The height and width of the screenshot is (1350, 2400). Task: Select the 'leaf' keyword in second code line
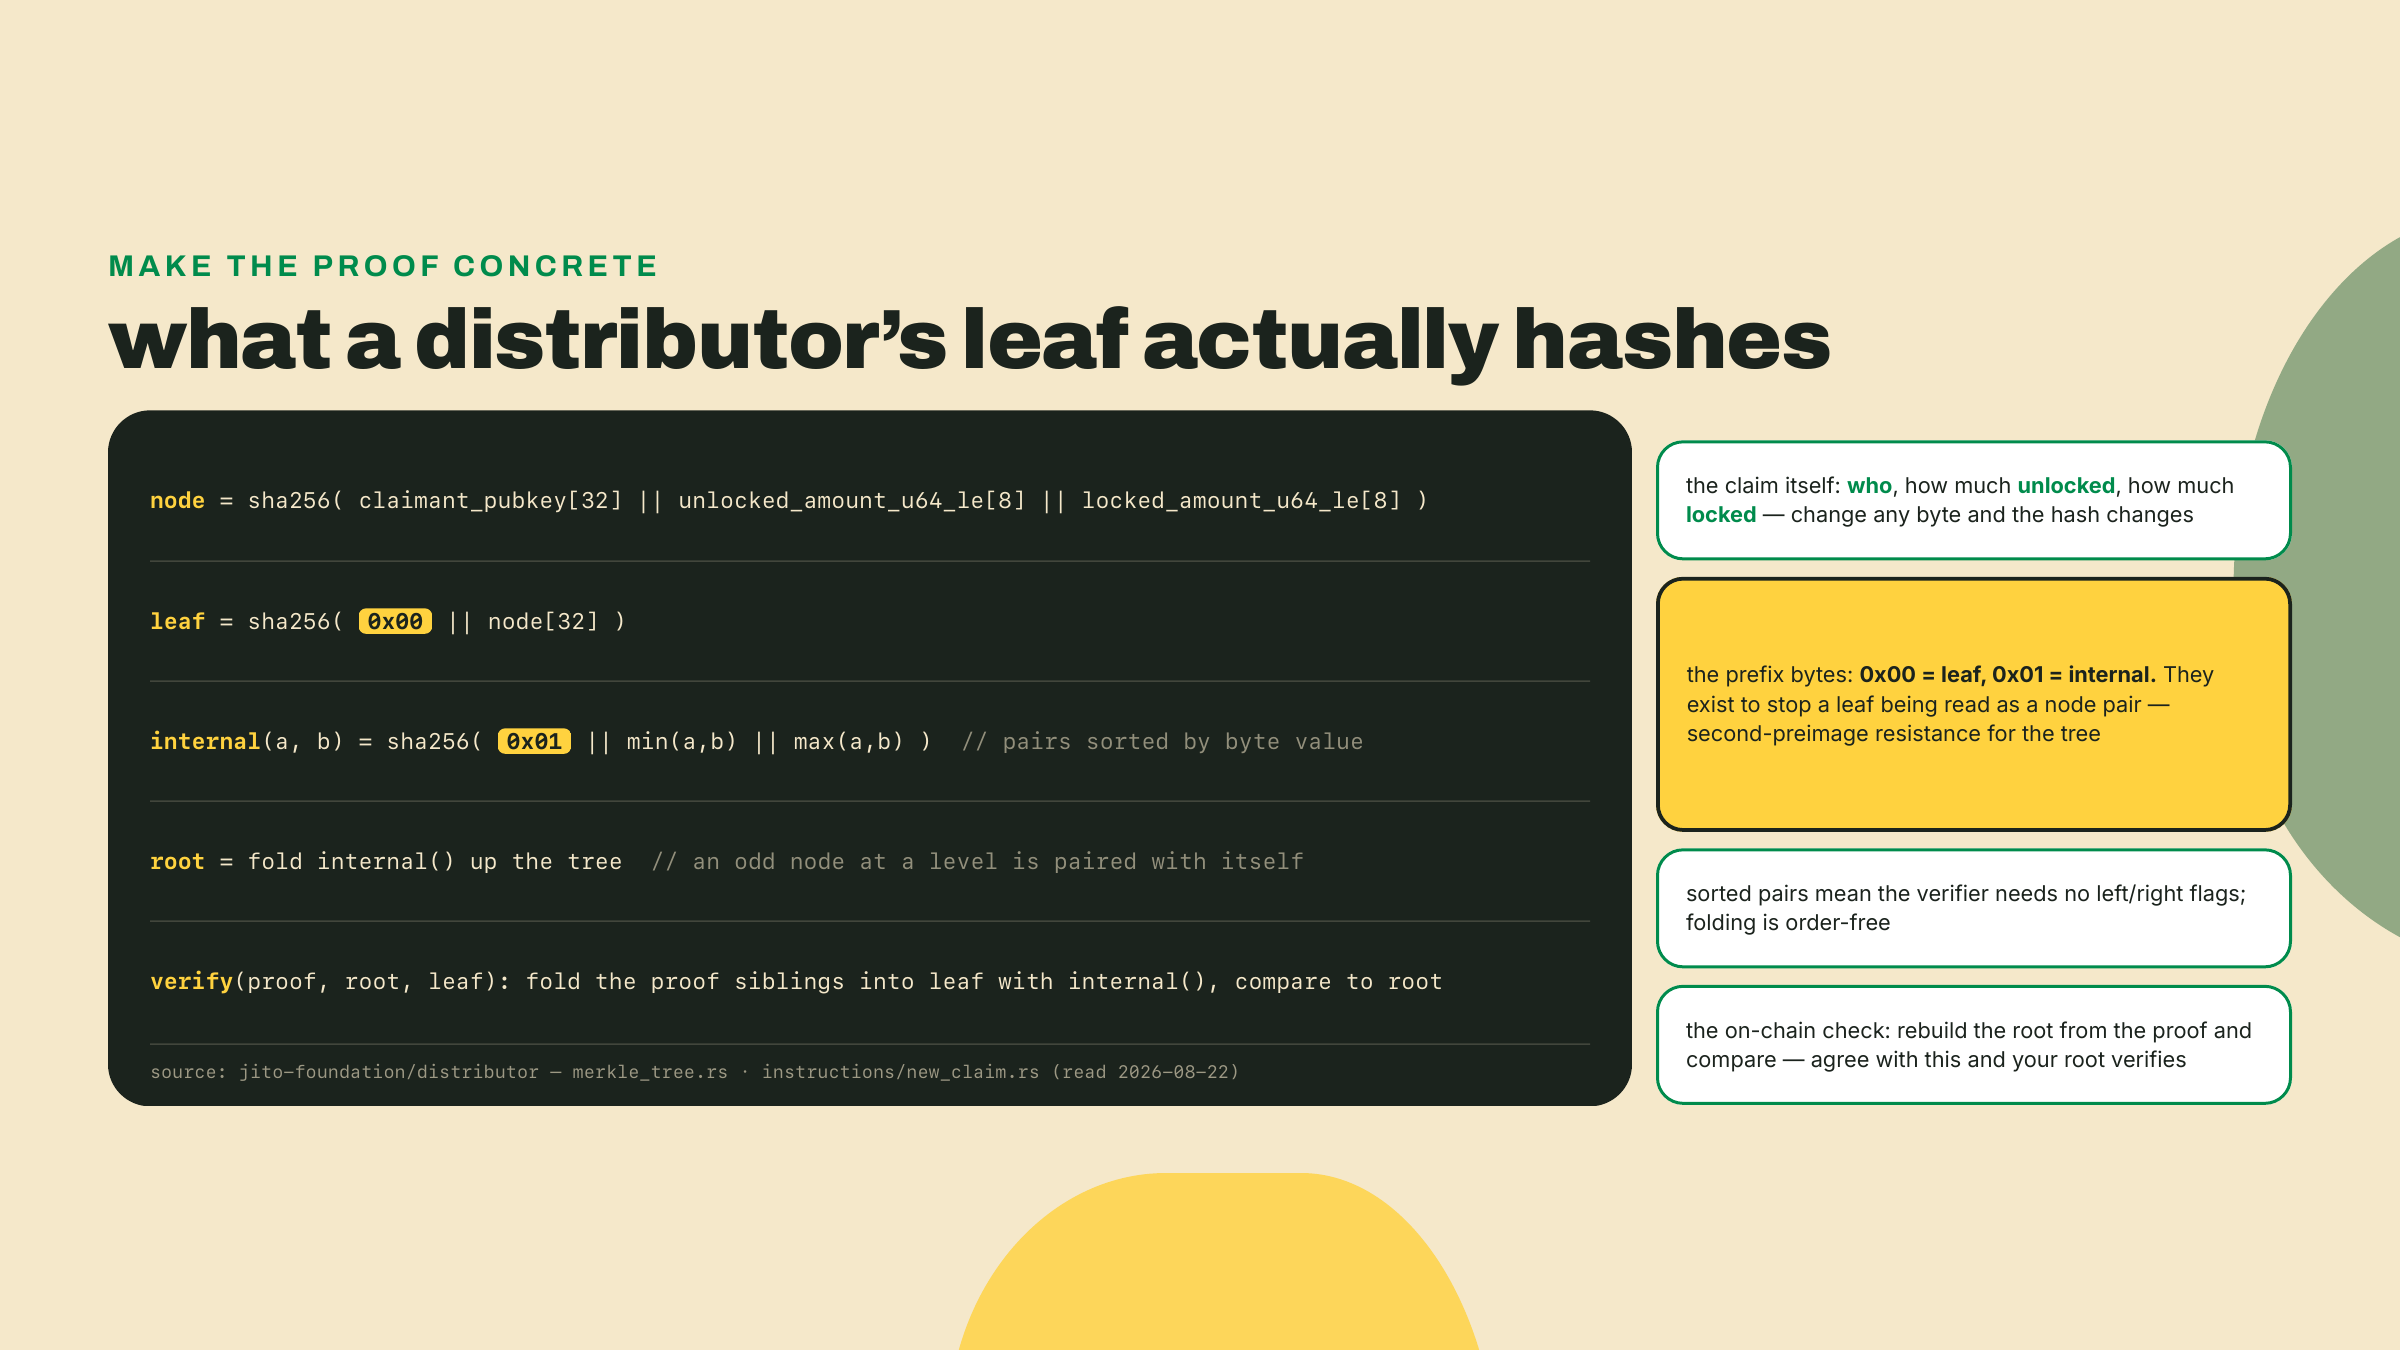tap(177, 621)
